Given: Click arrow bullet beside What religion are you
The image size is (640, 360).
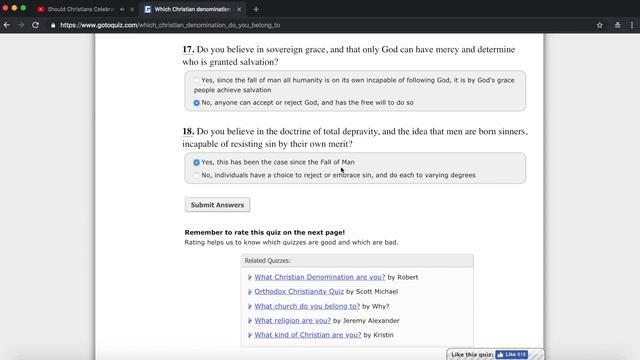Looking at the screenshot, I should [x=250, y=321].
